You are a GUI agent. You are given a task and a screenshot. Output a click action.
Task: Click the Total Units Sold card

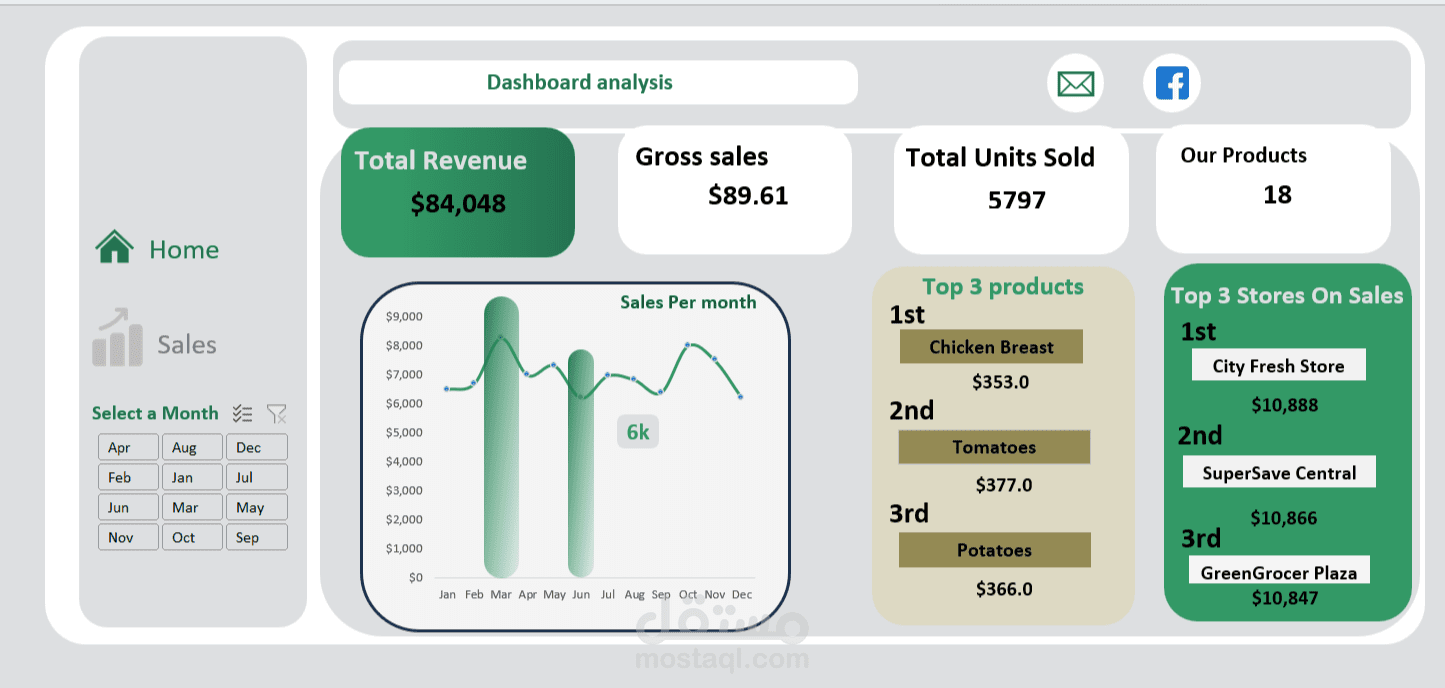click(x=1011, y=190)
